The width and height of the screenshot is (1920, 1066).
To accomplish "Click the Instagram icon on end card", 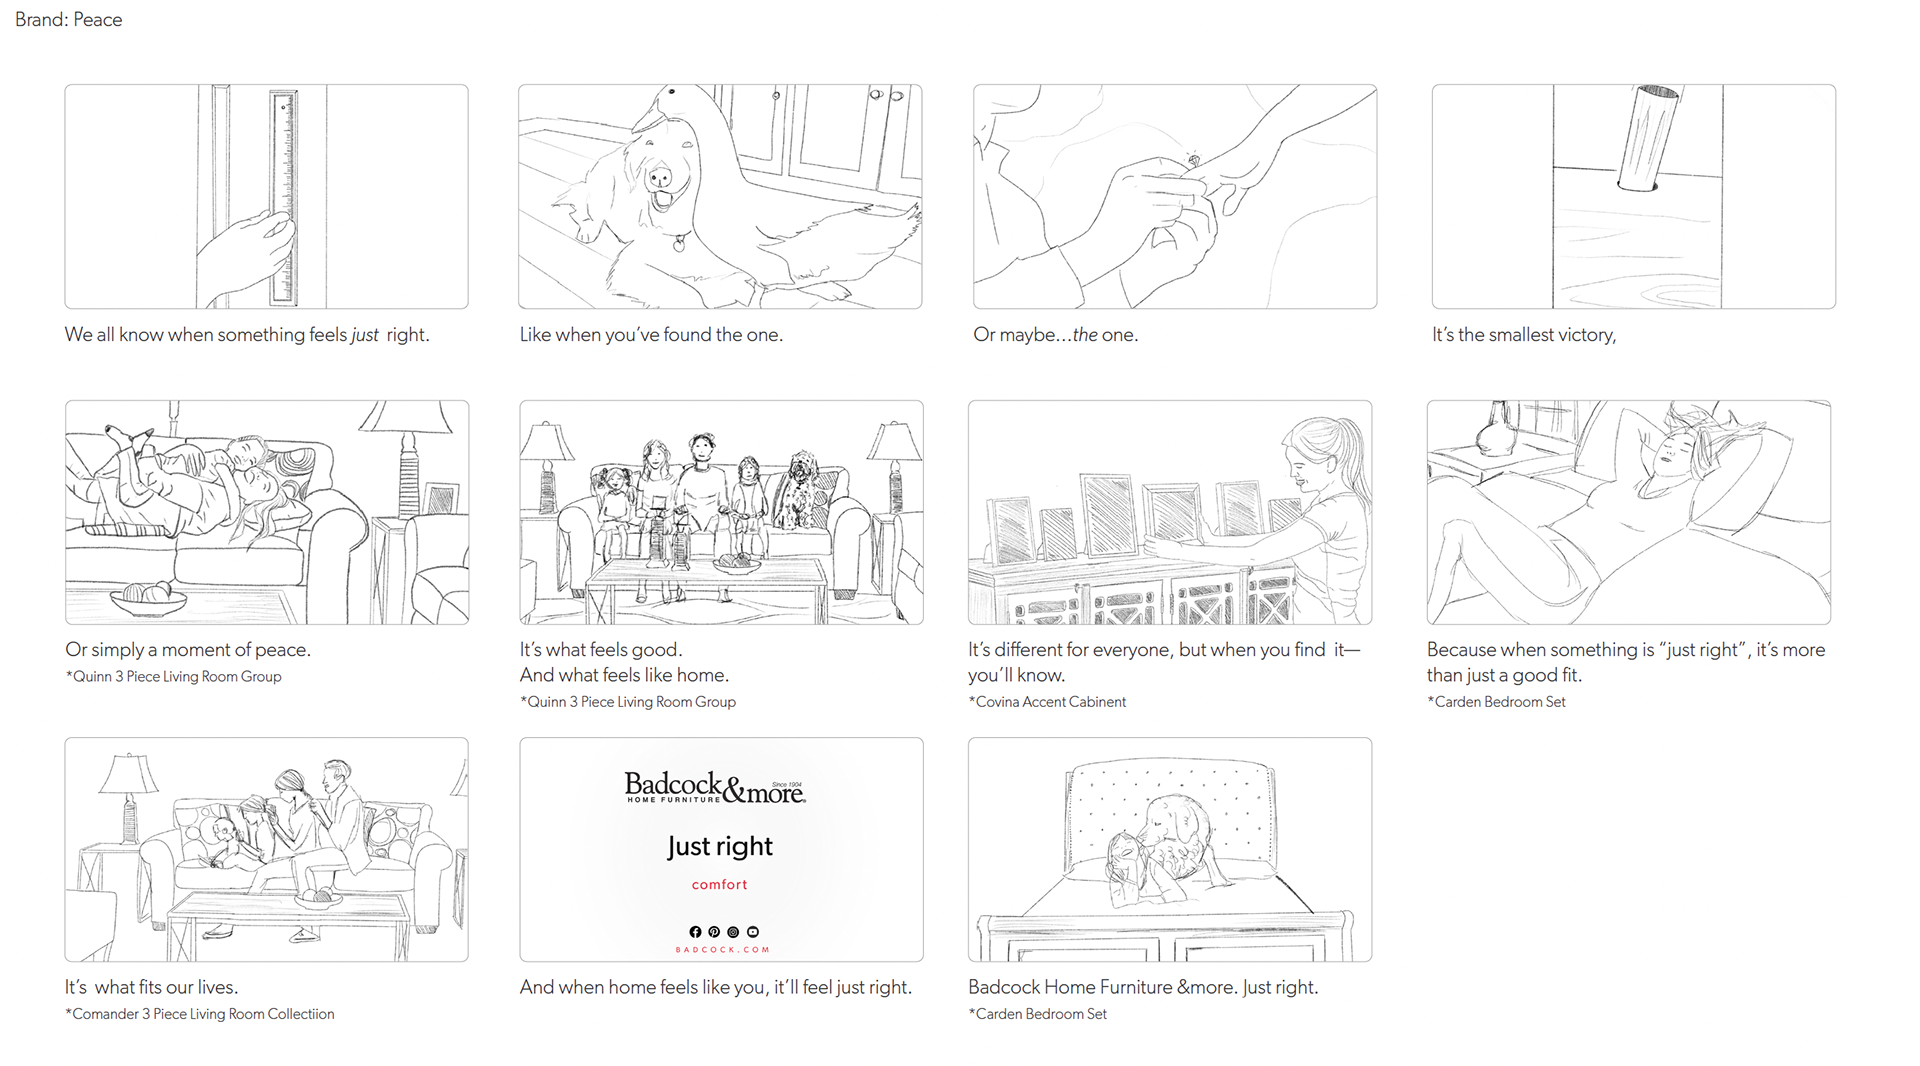I will (733, 931).
